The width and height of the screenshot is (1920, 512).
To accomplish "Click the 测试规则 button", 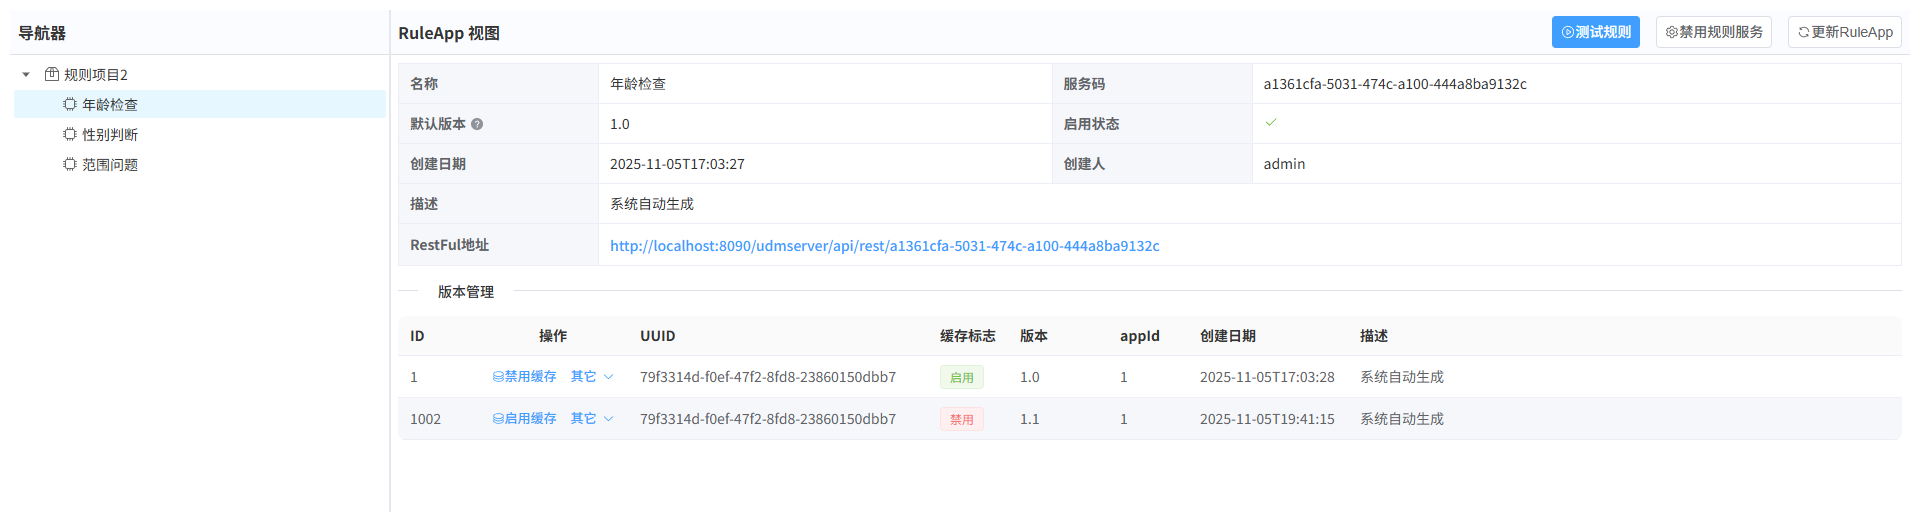I will click(x=1595, y=32).
